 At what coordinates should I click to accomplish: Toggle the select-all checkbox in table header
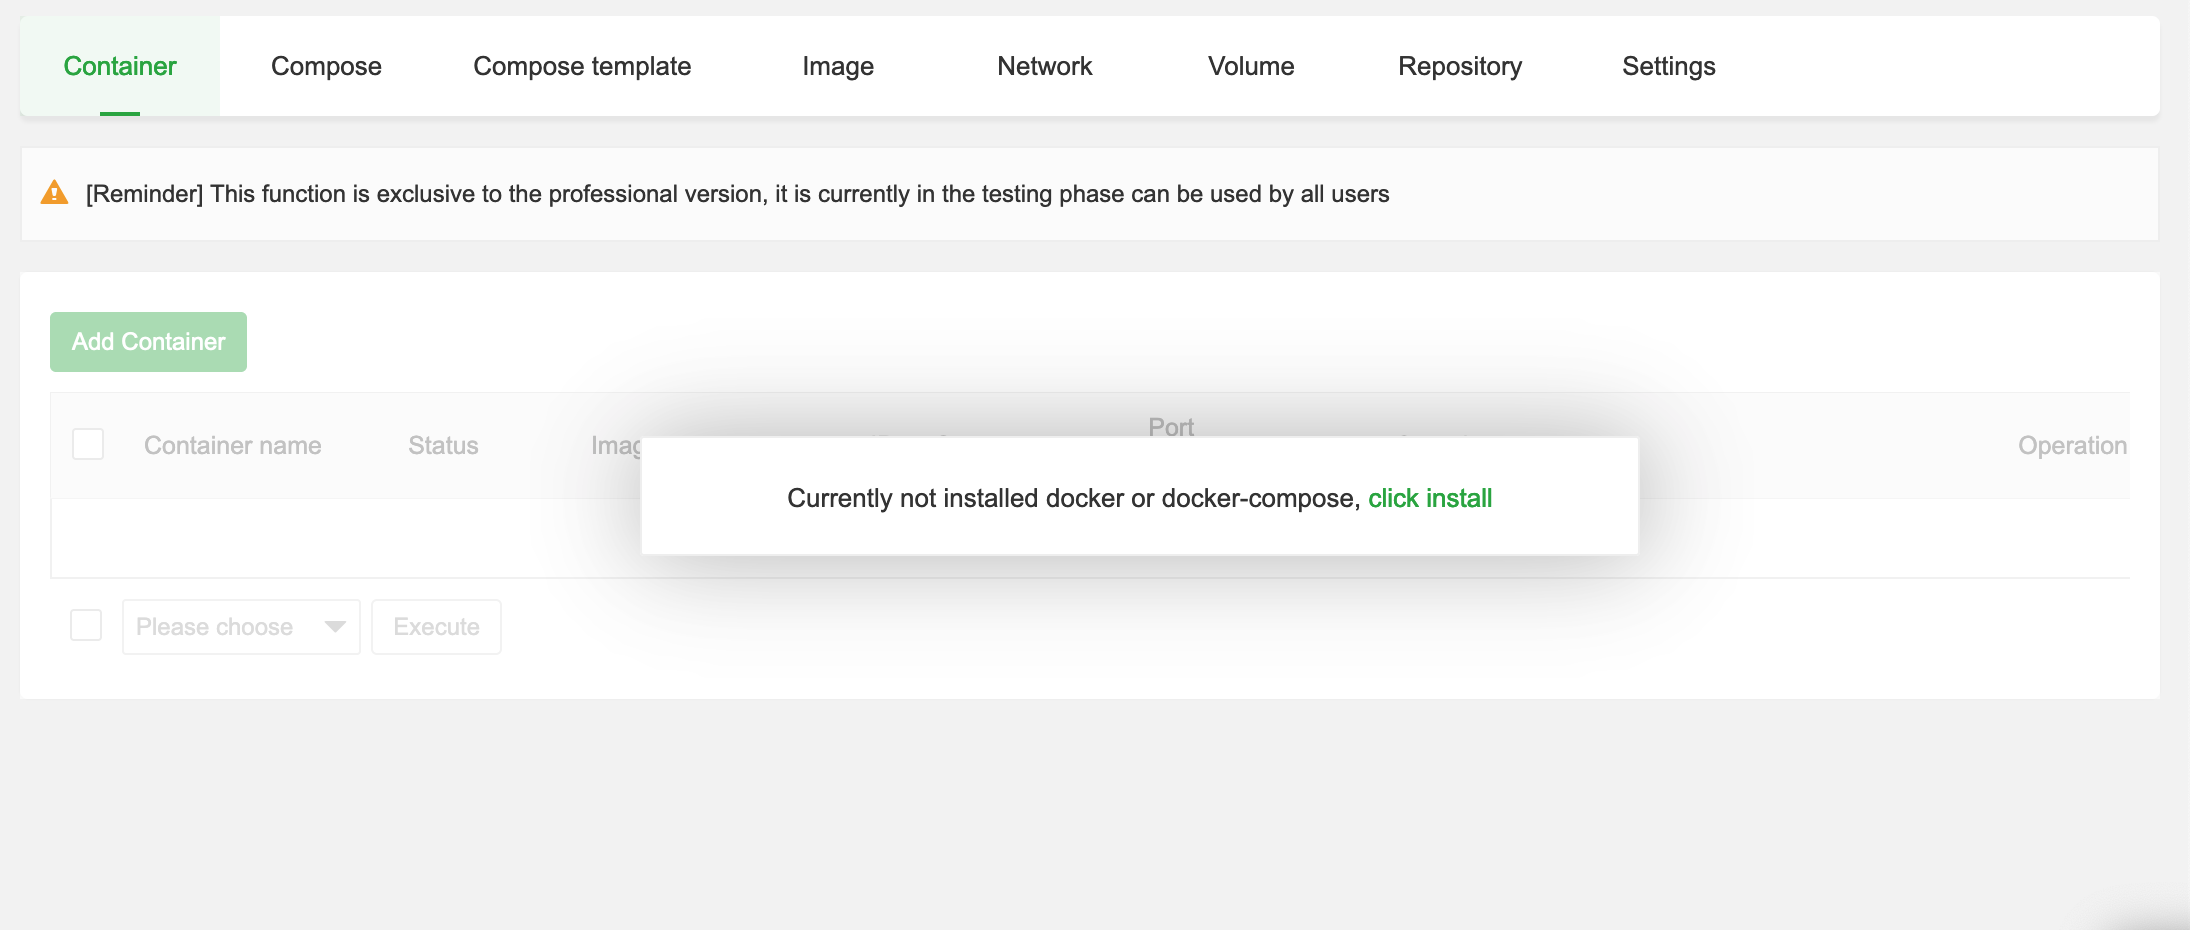88,445
